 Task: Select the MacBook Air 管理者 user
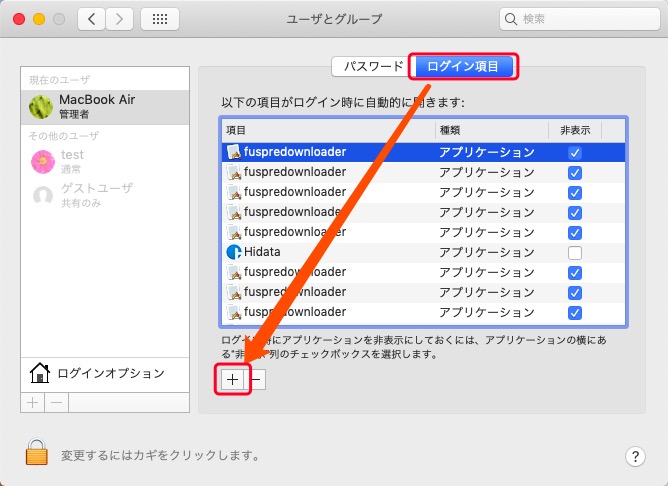point(105,107)
